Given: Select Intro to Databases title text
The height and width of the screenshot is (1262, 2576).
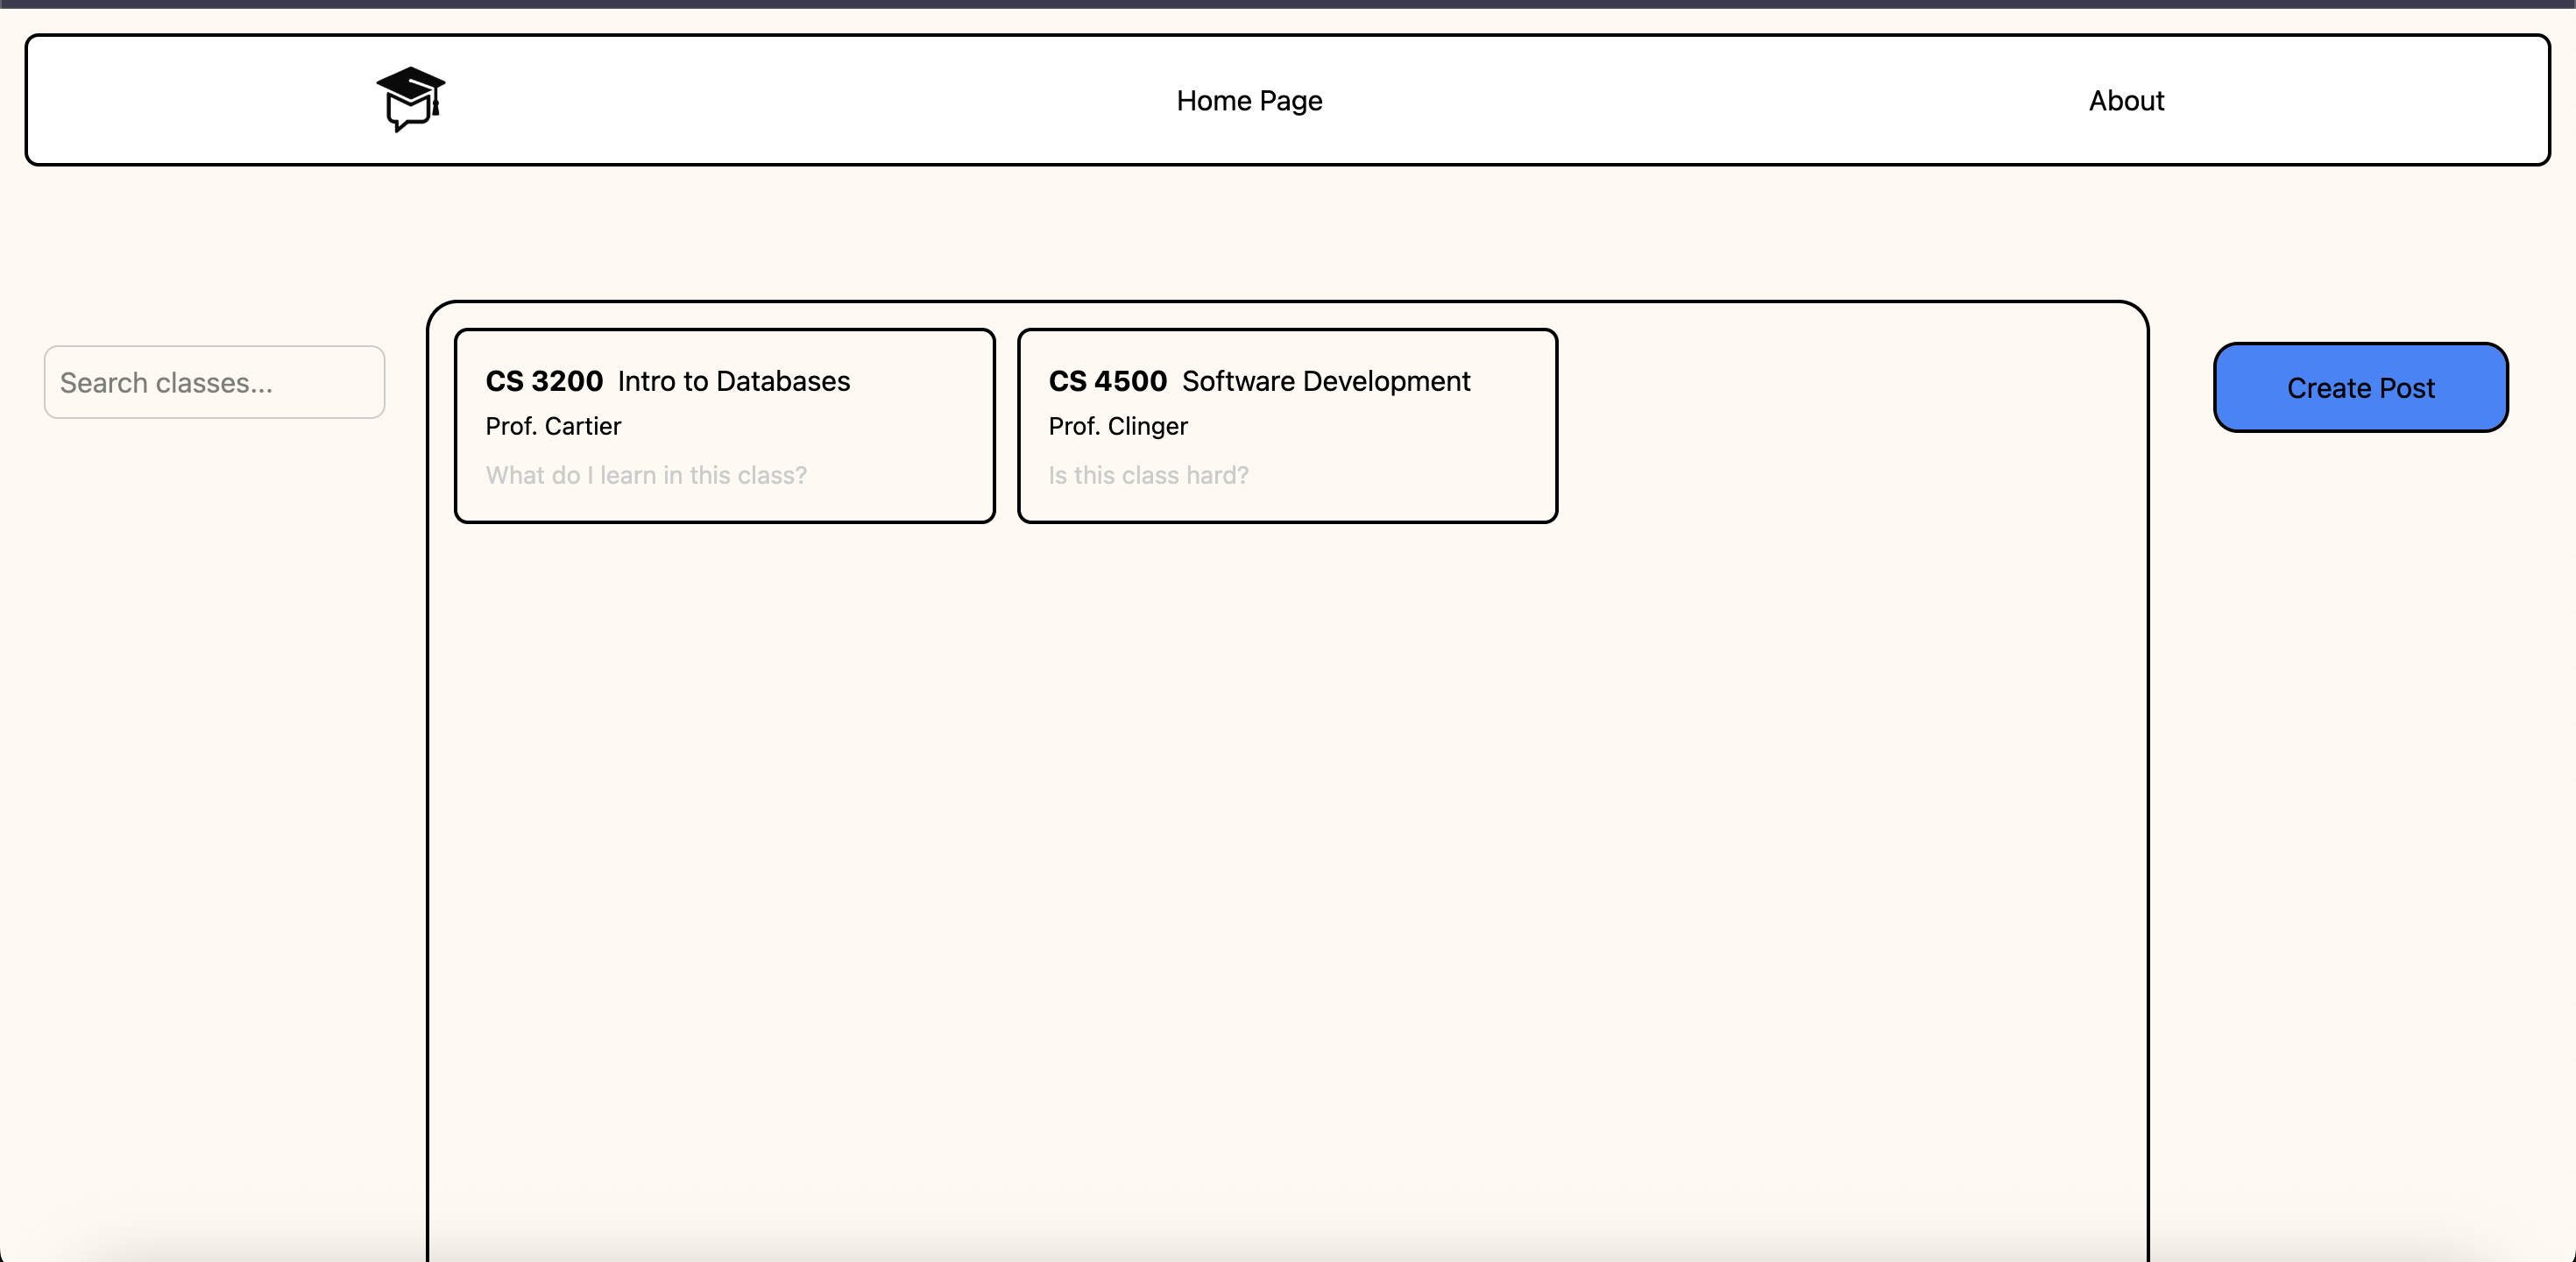Looking at the screenshot, I should [x=733, y=381].
